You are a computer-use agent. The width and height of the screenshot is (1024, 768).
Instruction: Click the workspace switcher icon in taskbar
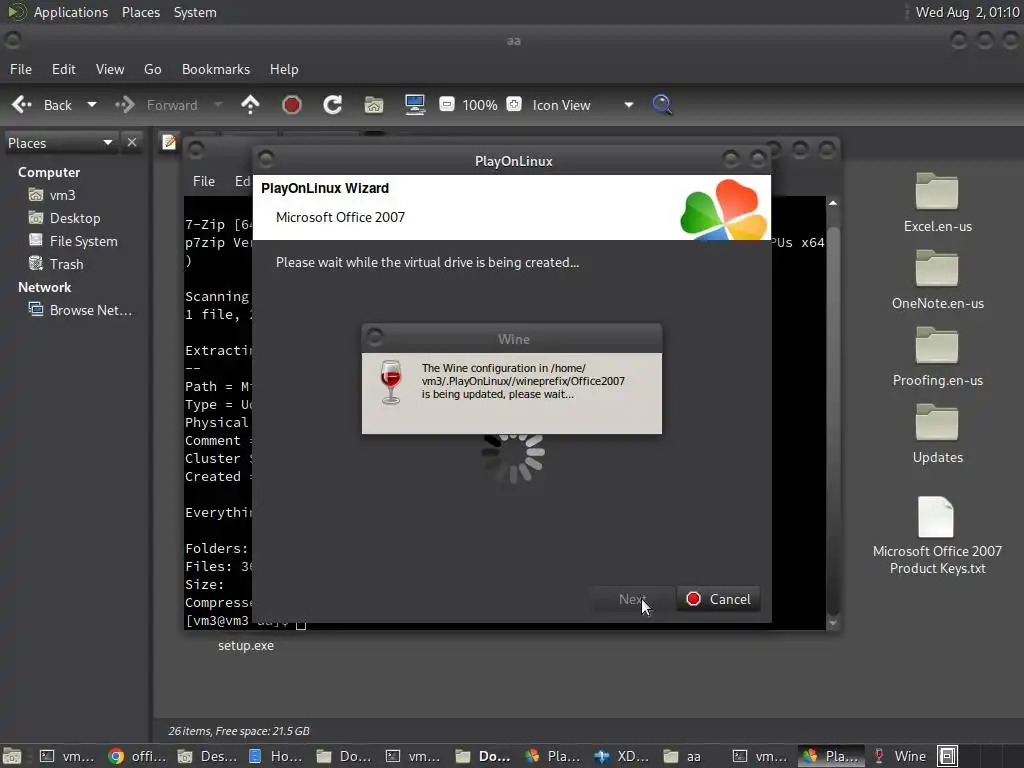click(x=948, y=756)
